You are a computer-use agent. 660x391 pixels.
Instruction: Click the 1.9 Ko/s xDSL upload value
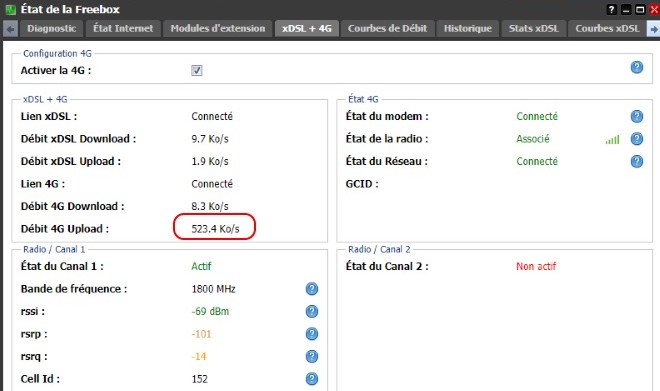point(210,161)
